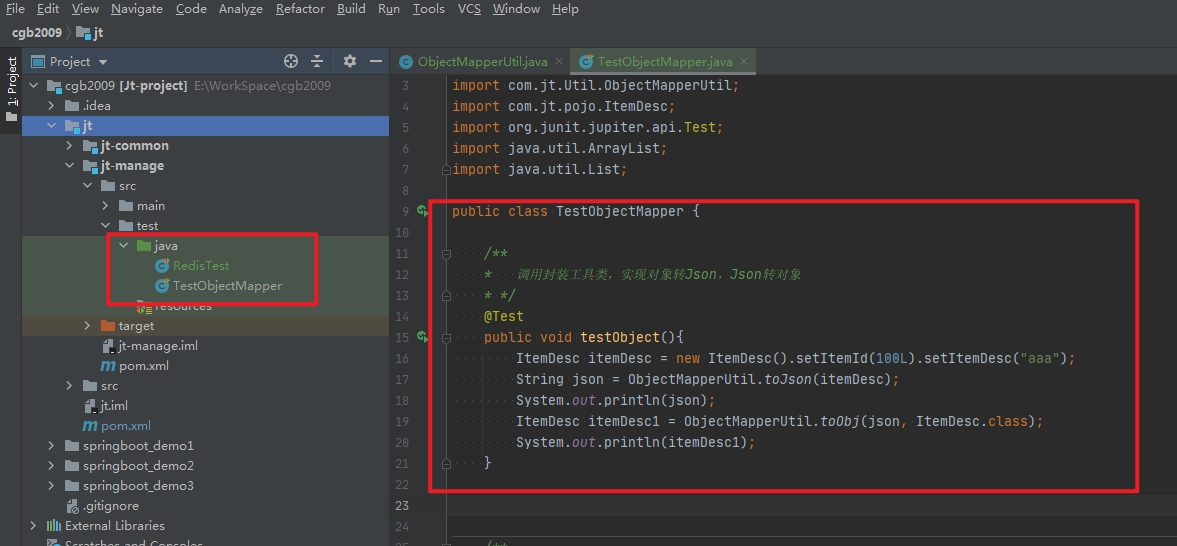Click the collapse all icon in Project panel

[x=318, y=62]
